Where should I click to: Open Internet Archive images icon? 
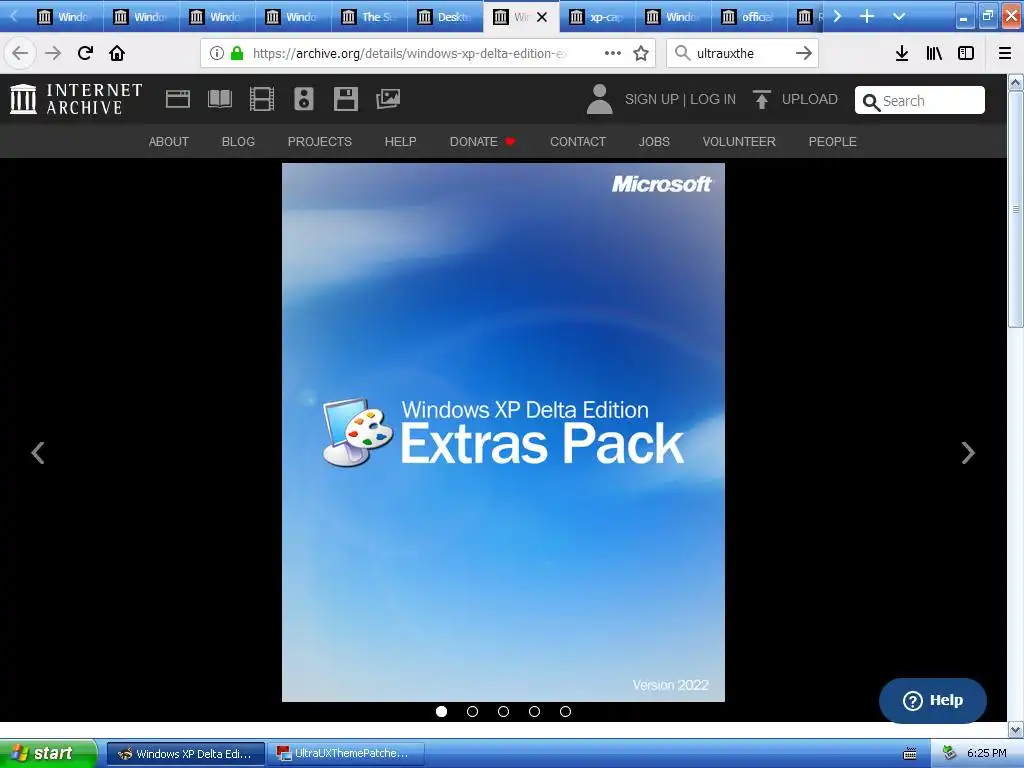(388, 99)
